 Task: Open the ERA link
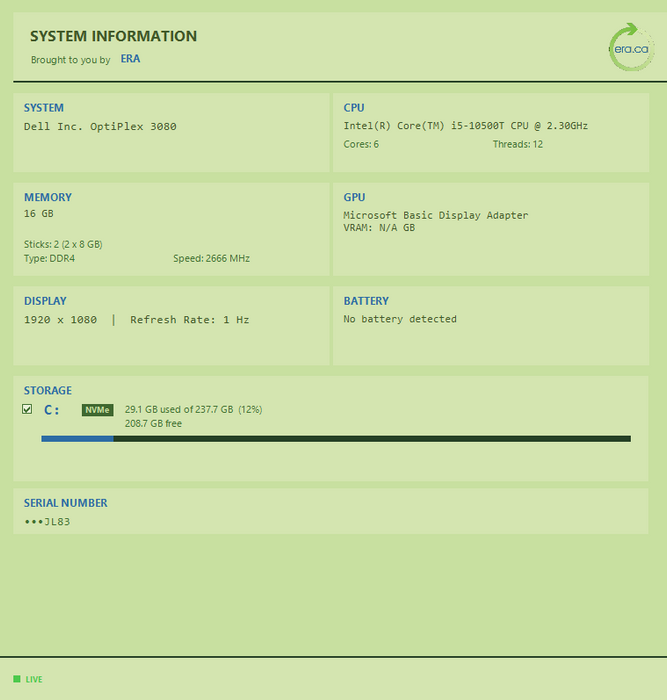coord(130,59)
